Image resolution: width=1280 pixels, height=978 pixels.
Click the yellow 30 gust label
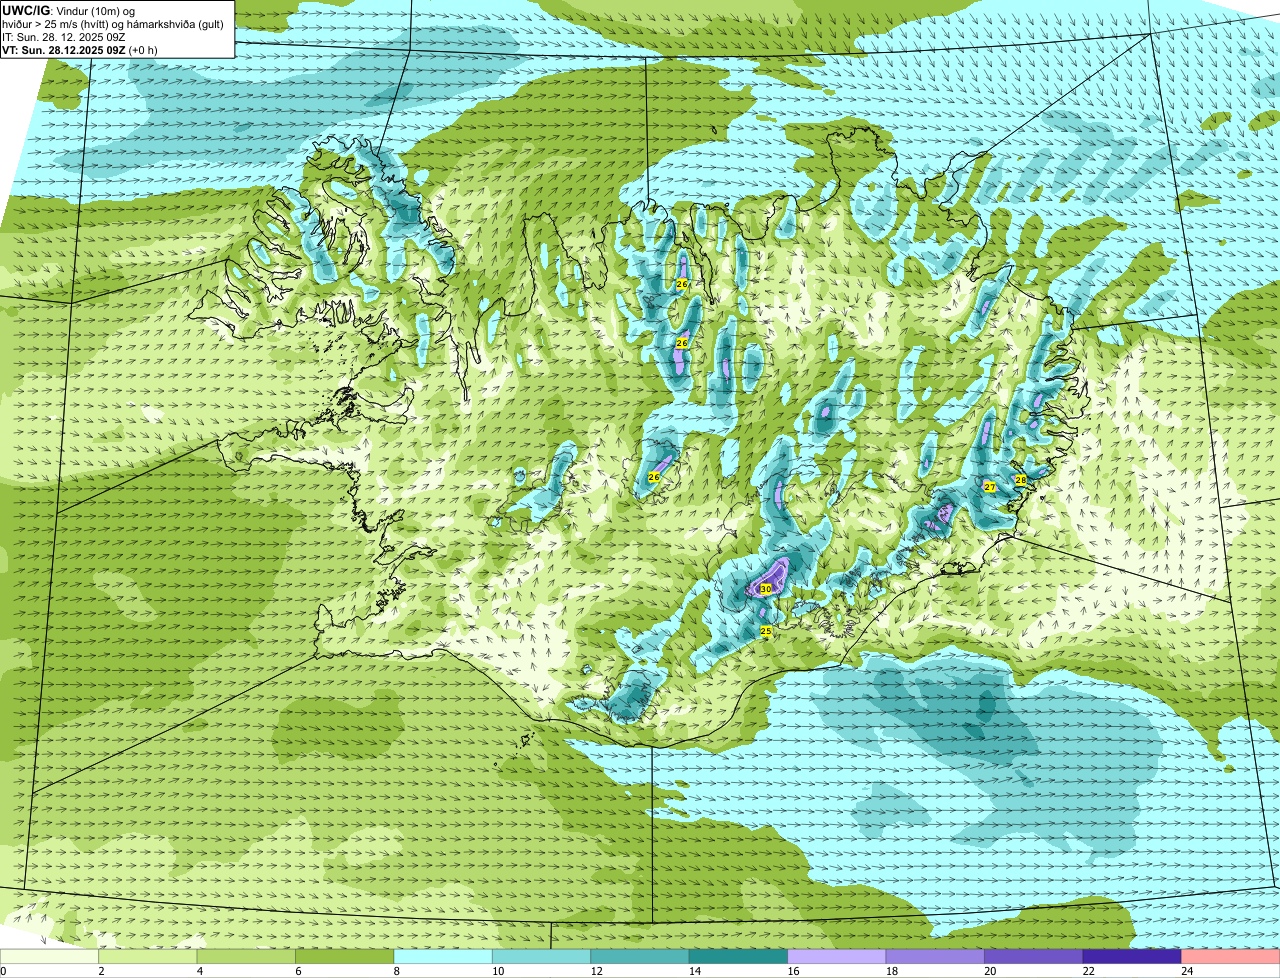(x=766, y=589)
